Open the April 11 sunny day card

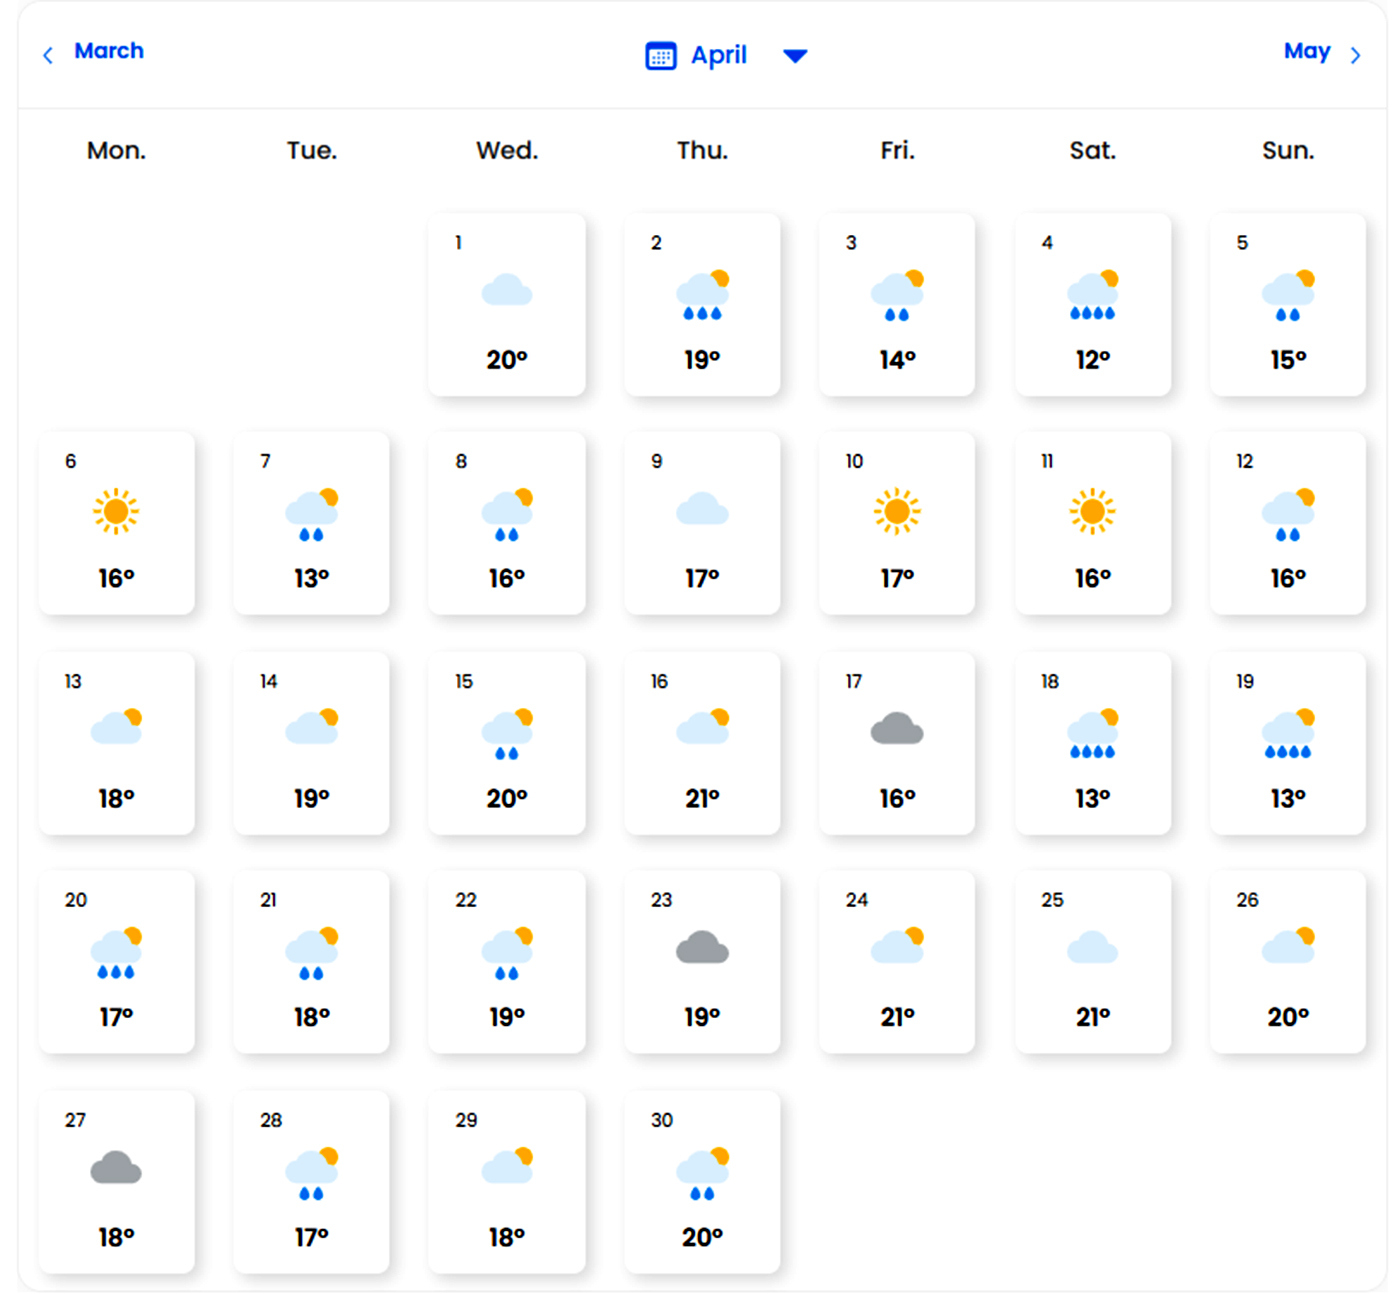point(1092,523)
